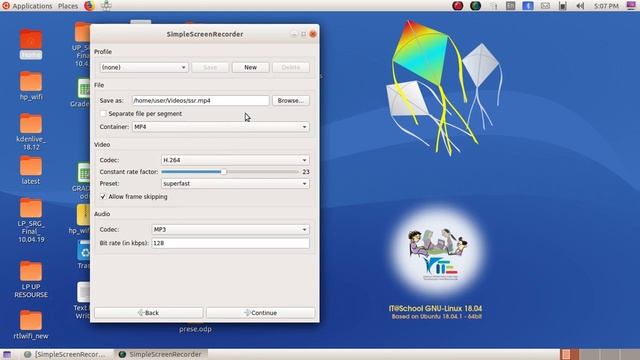
Task: Open the video Codec dropdown H.264
Action: 235,160
